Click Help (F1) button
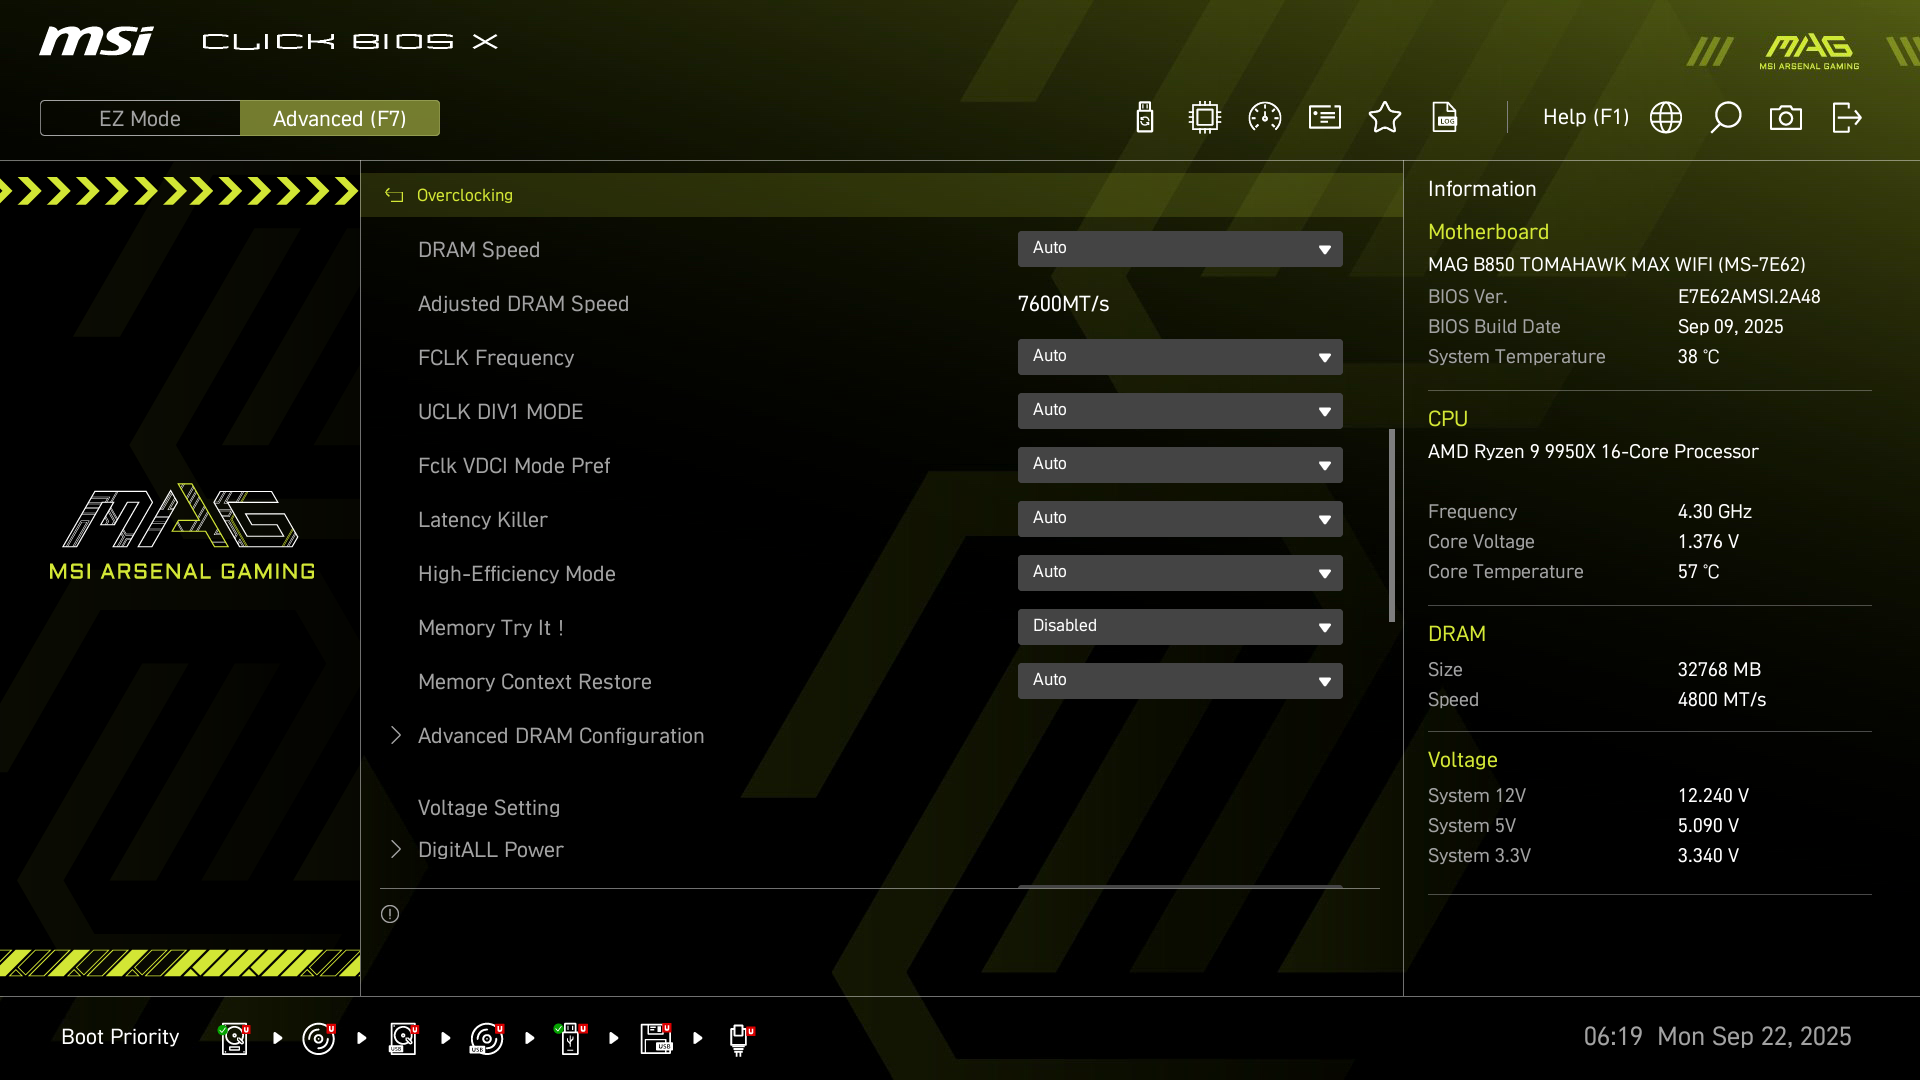The height and width of the screenshot is (1080, 1920). [1585, 118]
